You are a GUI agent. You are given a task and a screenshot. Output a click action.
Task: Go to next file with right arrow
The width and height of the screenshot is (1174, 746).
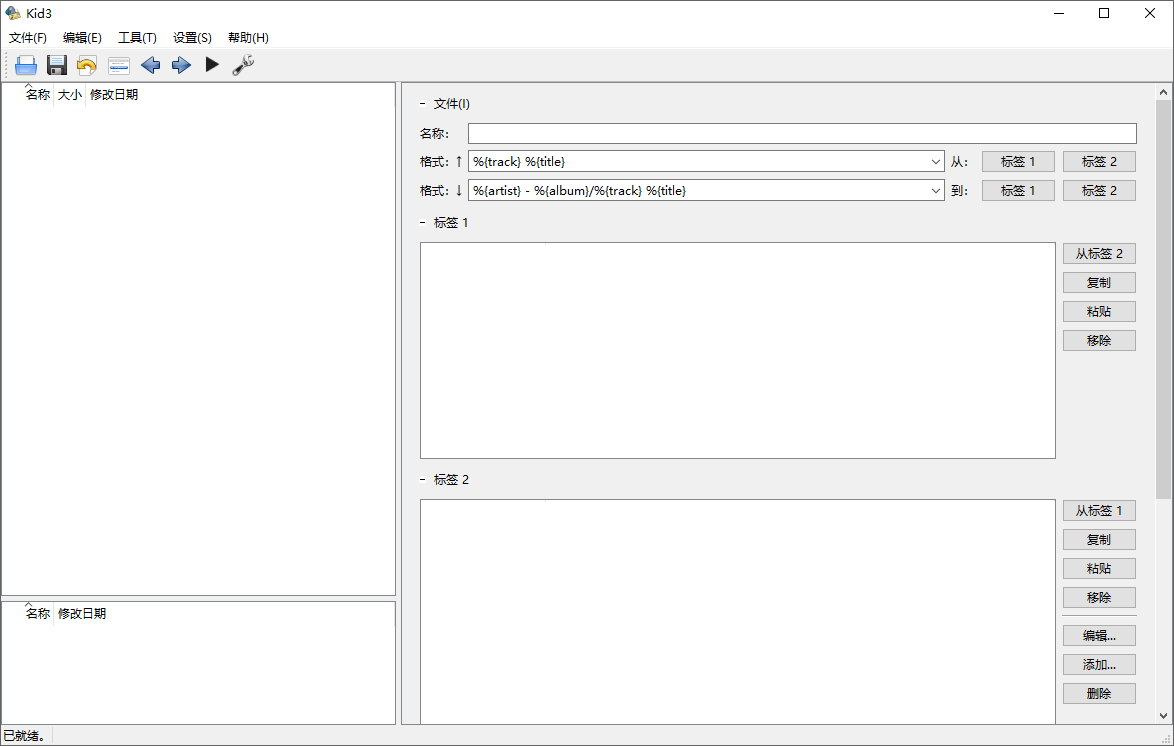tap(181, 65)
